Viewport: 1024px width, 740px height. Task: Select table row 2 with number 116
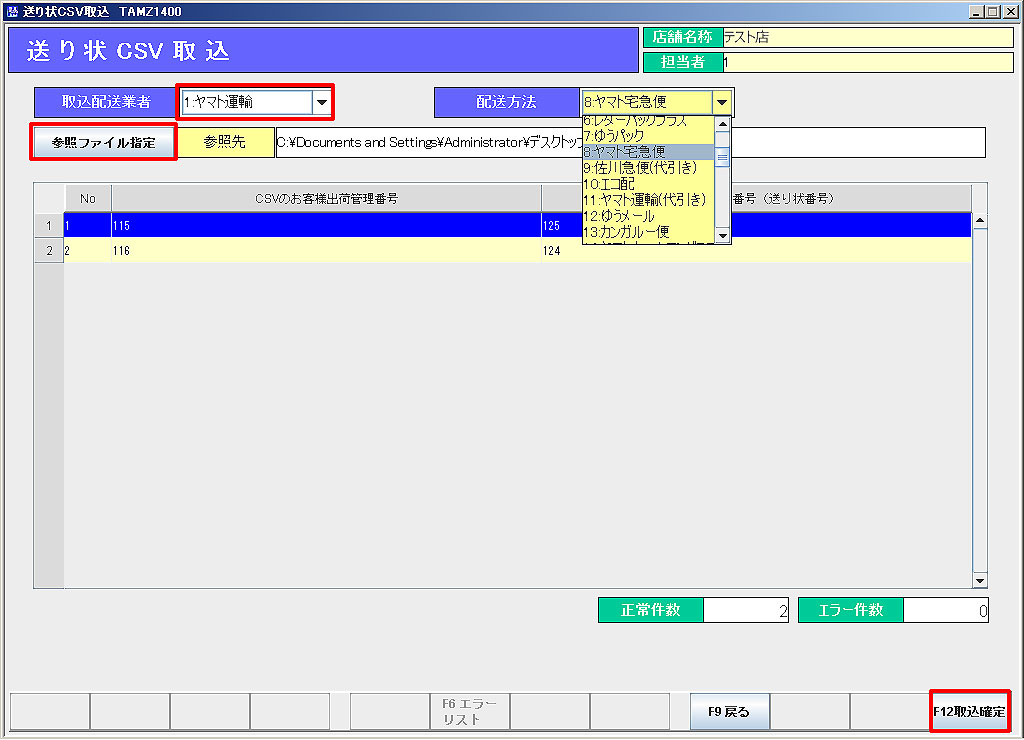tap(300, 251)
